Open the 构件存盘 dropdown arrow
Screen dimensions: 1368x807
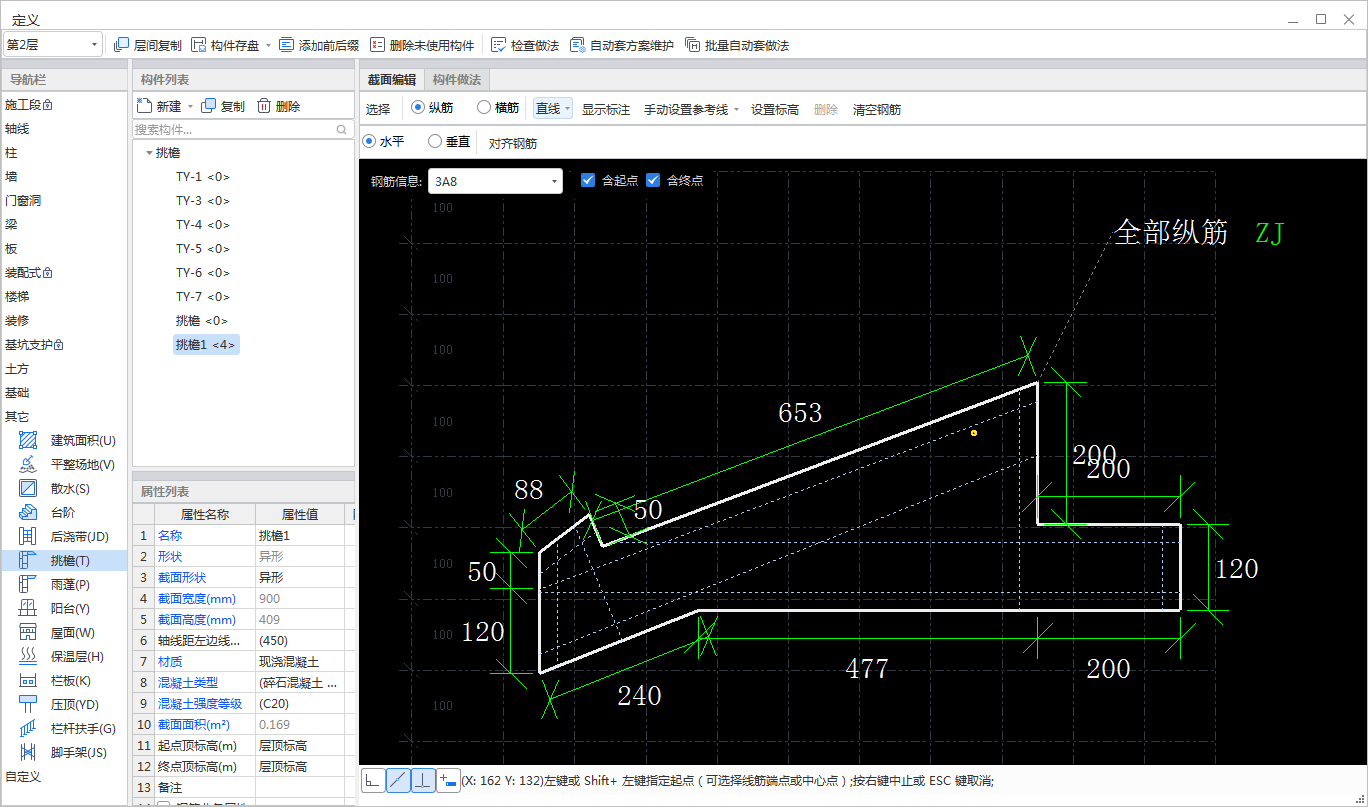point(268,46)
